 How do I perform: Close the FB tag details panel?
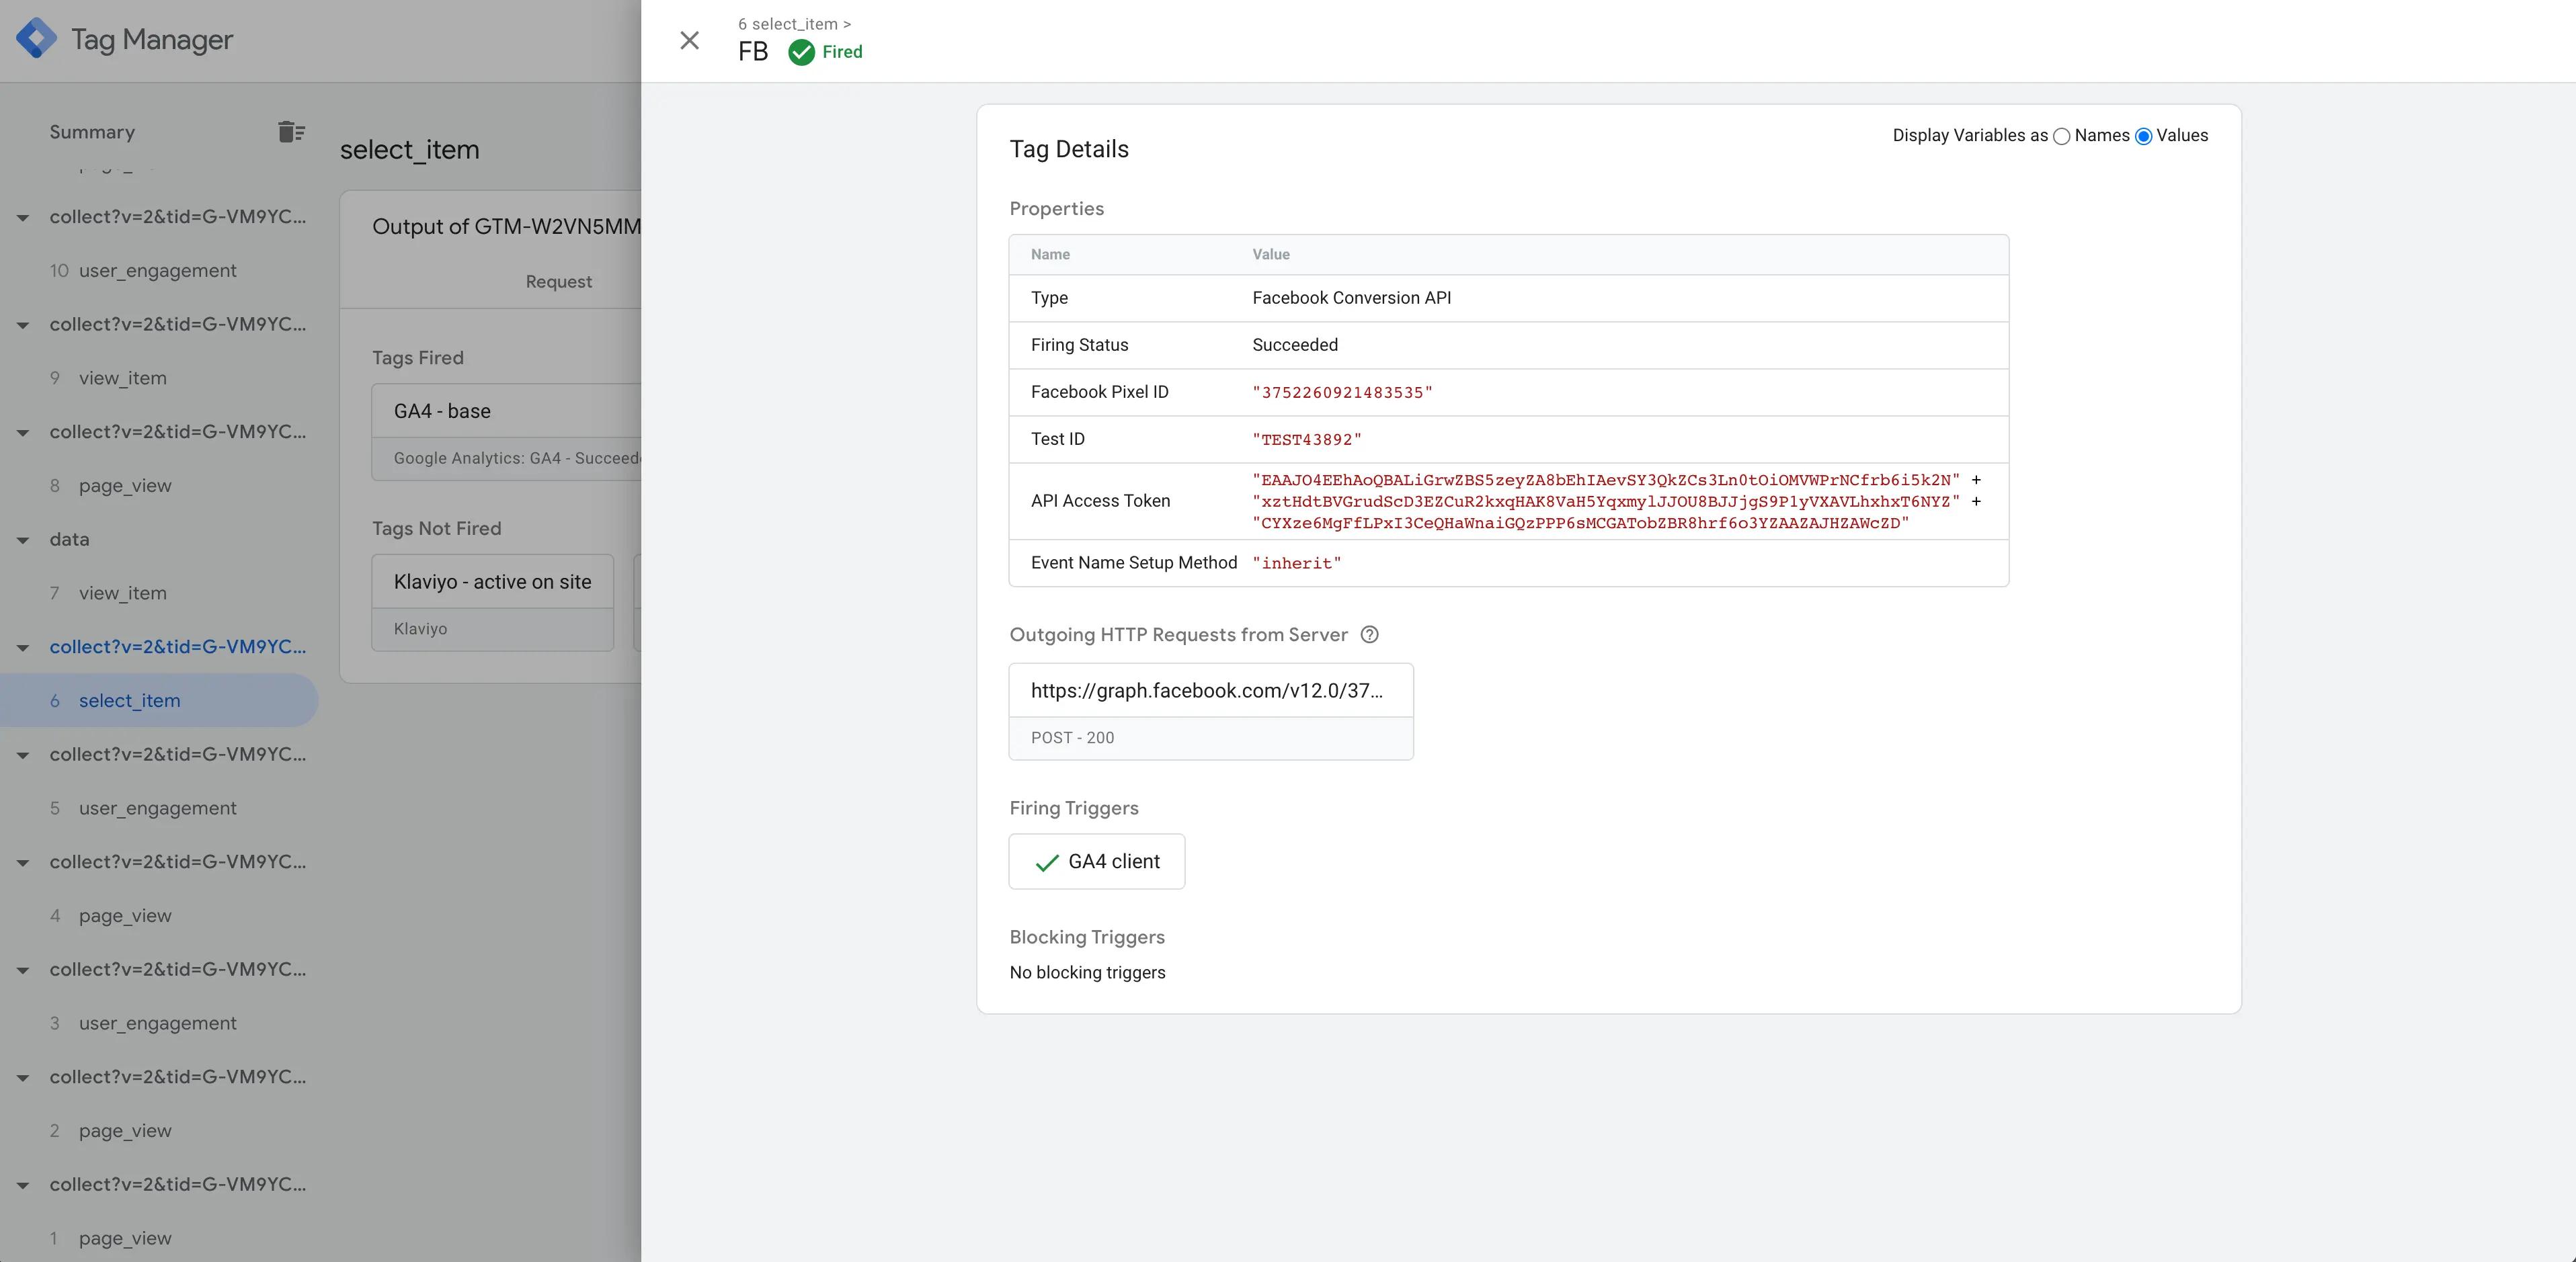pyautogui.click(x=689, y=40)
